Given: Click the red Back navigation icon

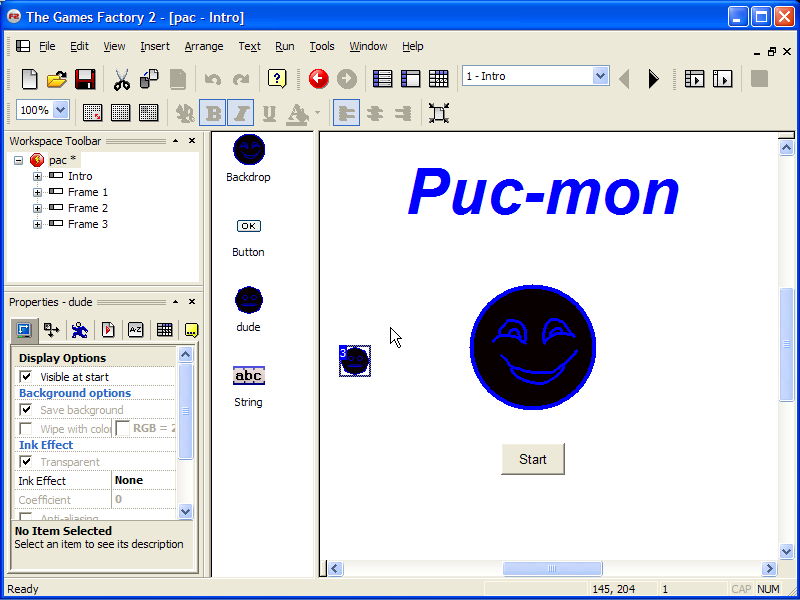Looking at the screenshot, I should click(318, 79).
